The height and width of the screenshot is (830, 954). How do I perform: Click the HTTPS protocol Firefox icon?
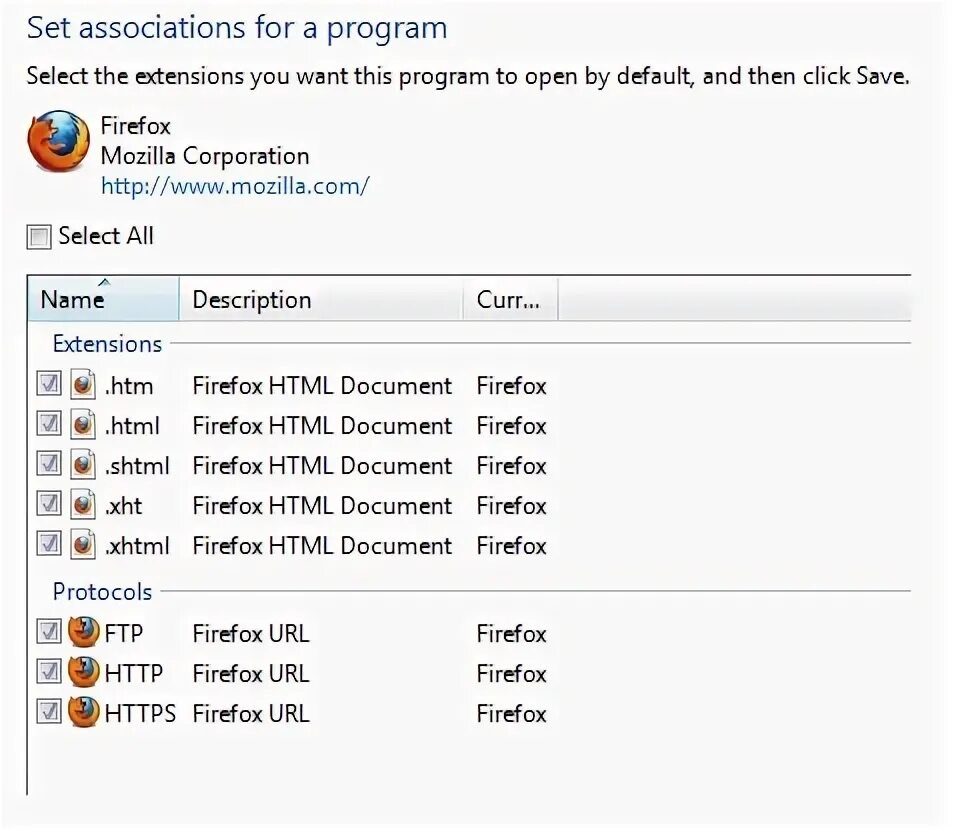point(83,711)
